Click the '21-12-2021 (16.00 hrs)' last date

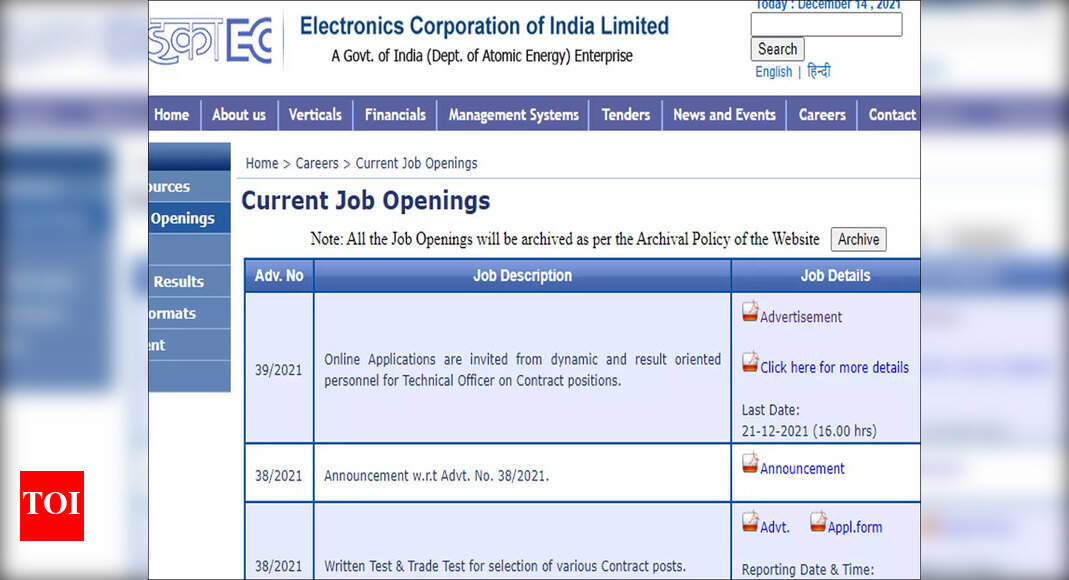[809, 431]
